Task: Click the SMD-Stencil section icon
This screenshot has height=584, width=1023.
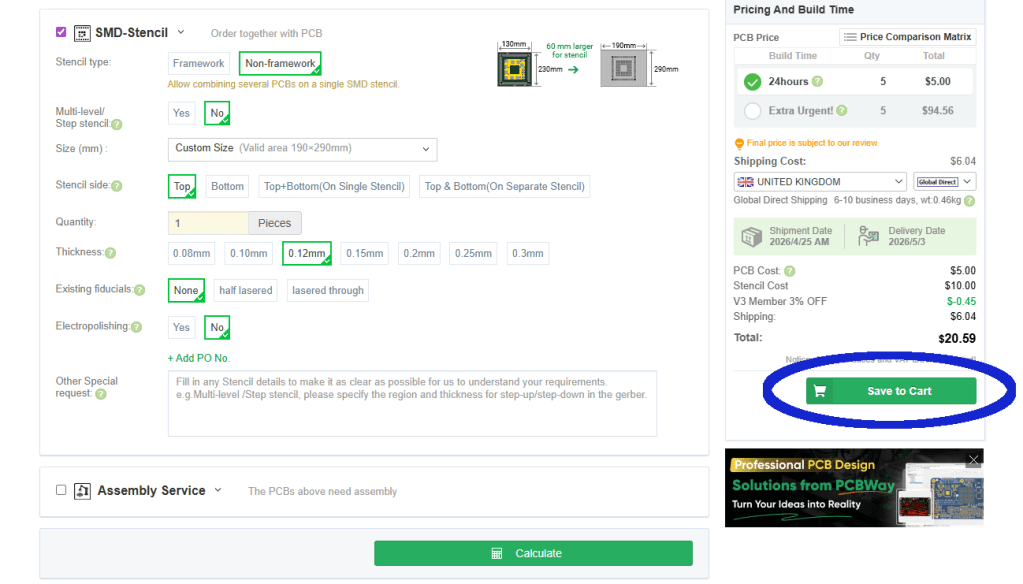Action: 82,33
